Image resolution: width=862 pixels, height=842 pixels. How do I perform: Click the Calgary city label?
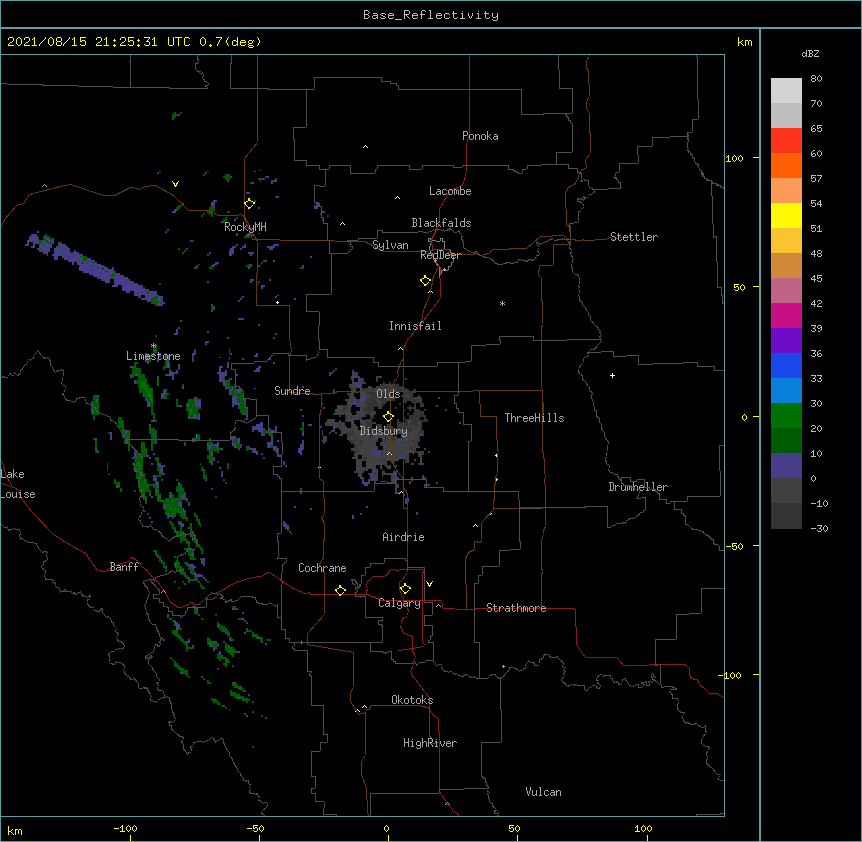point(399,603)
